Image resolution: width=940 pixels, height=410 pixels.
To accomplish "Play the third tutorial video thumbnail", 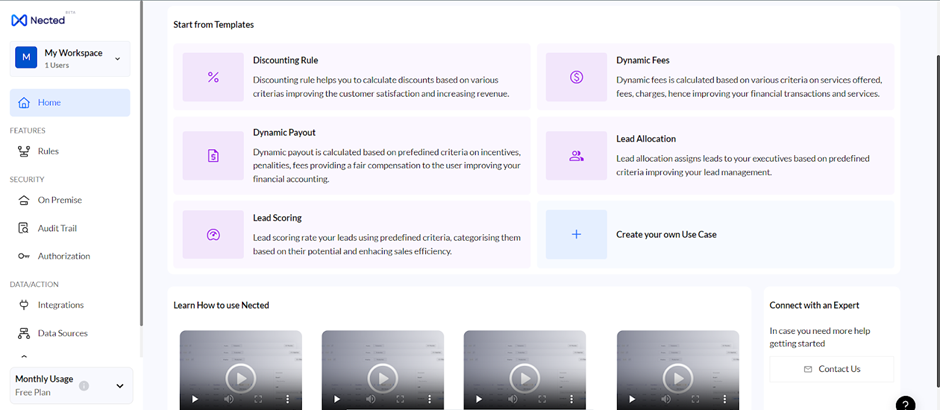I will tap(525, 378).
